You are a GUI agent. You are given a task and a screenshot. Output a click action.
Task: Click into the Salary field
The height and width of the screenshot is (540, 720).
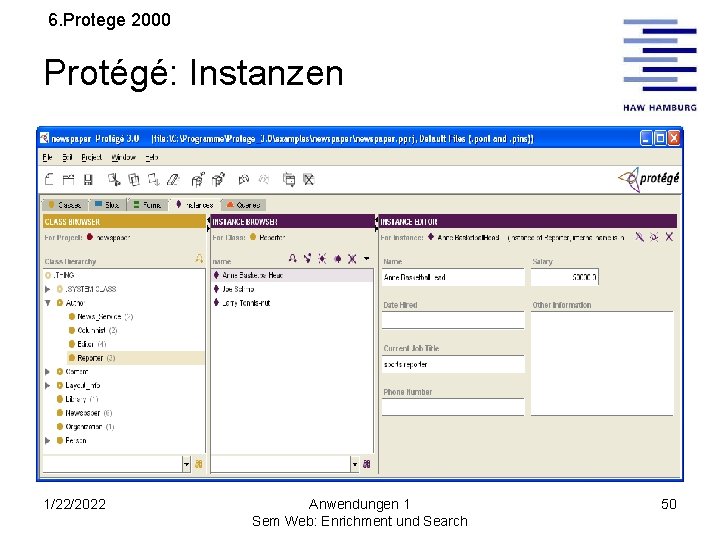[565, 277]
